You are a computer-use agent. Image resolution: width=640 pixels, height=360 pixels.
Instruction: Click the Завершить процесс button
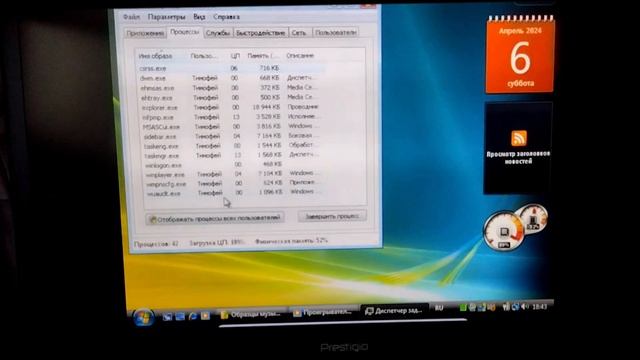[x=332, y=216]
